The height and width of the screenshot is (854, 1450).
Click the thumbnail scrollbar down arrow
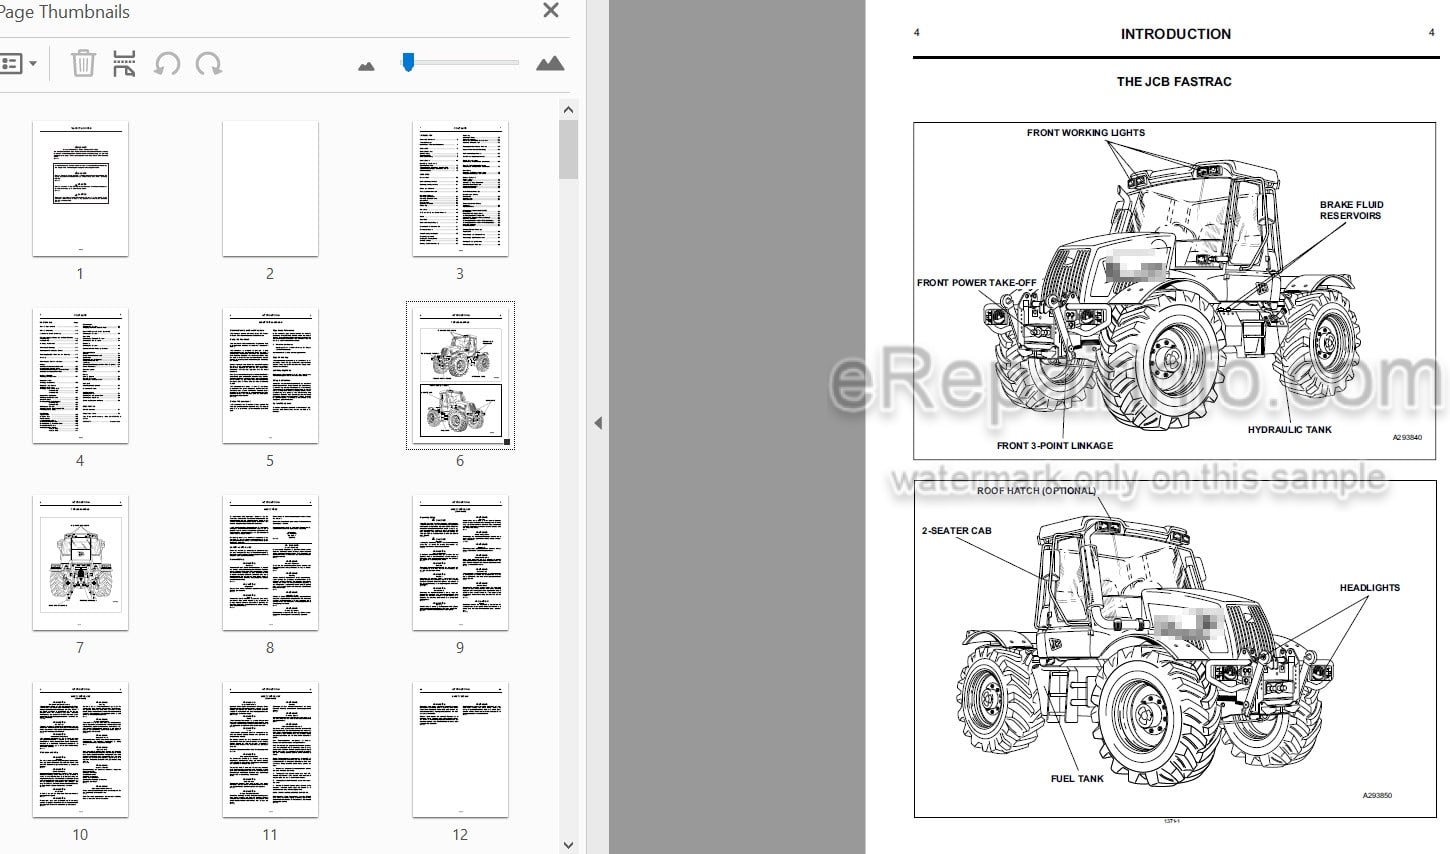[568, 845]
